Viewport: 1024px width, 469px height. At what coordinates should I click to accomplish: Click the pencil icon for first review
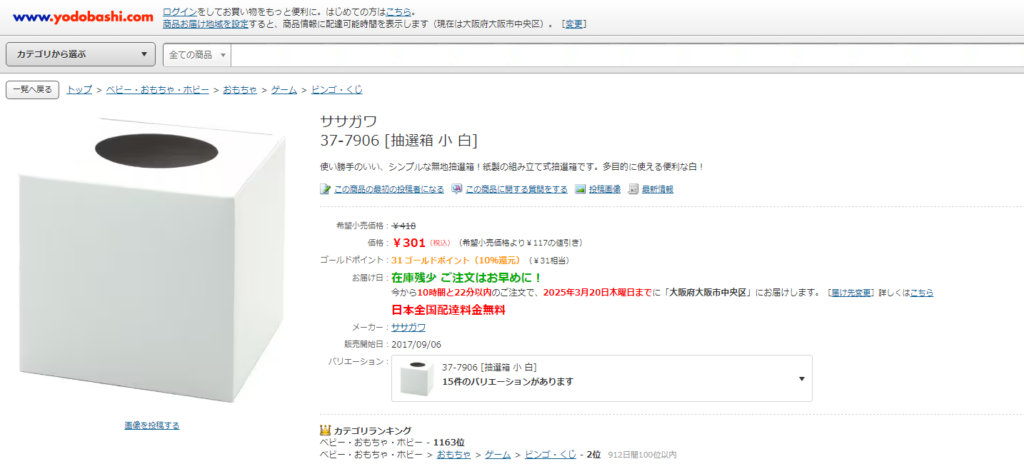point(325,189)
